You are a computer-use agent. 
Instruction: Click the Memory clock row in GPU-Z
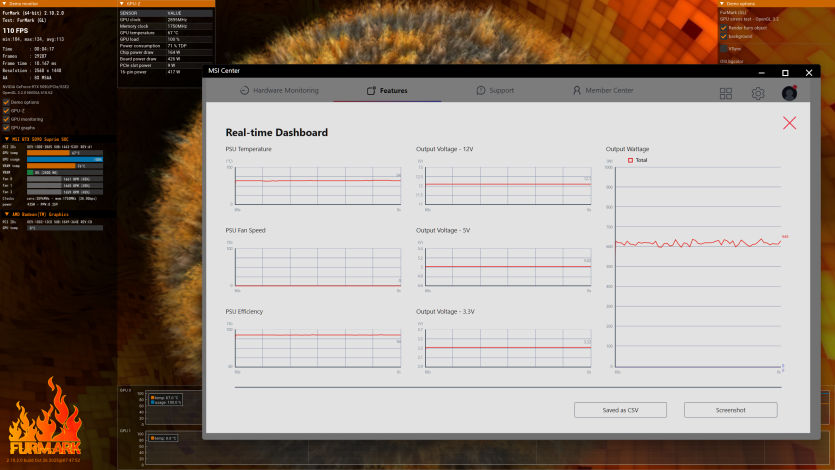point(166,26)
